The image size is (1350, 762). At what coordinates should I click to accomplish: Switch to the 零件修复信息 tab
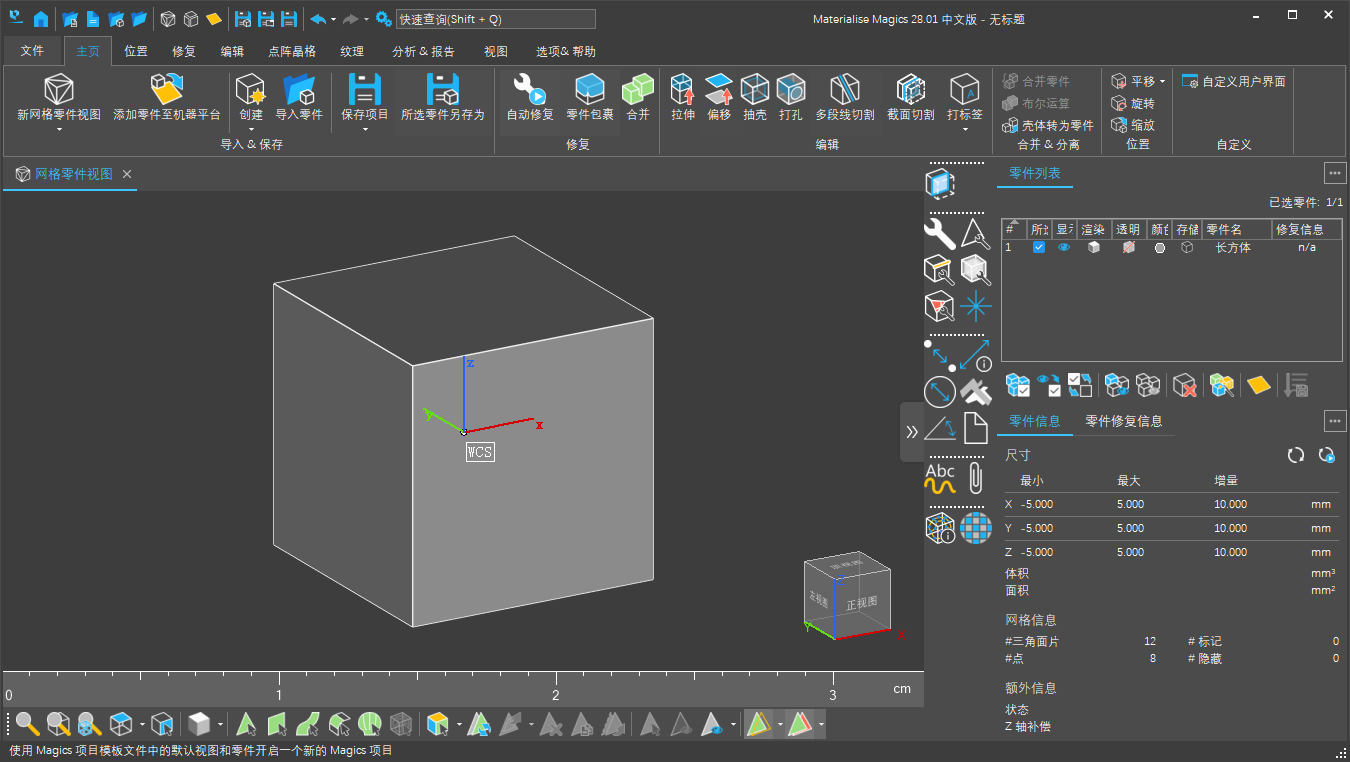tap(1124, 421)
